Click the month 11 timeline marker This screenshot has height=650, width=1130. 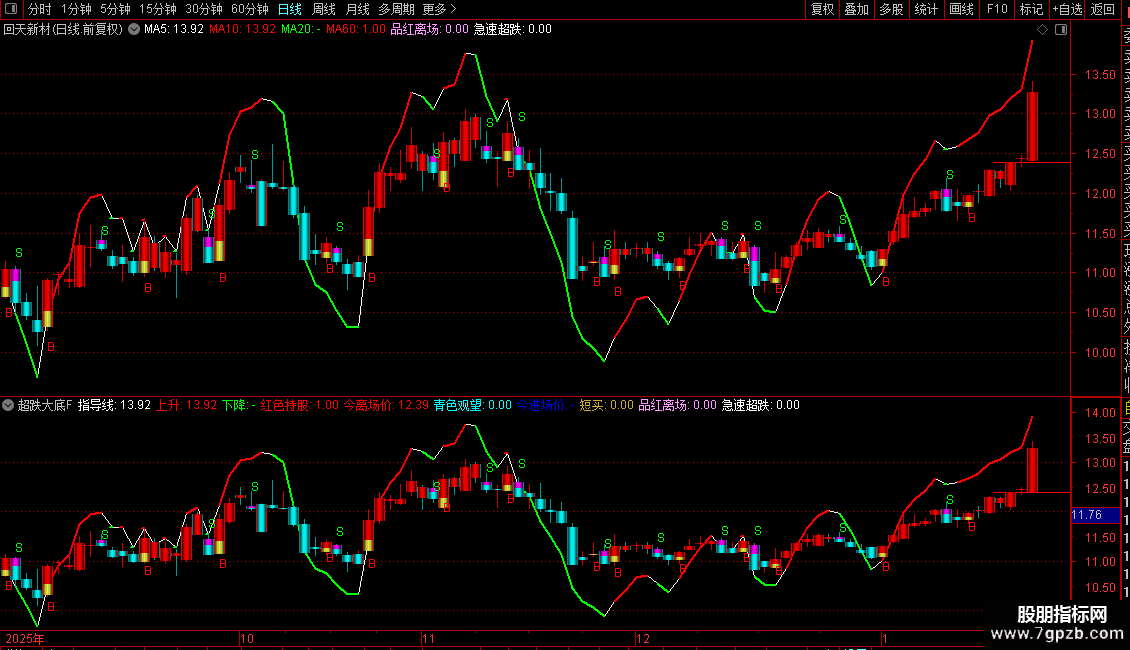coord(429,638)
